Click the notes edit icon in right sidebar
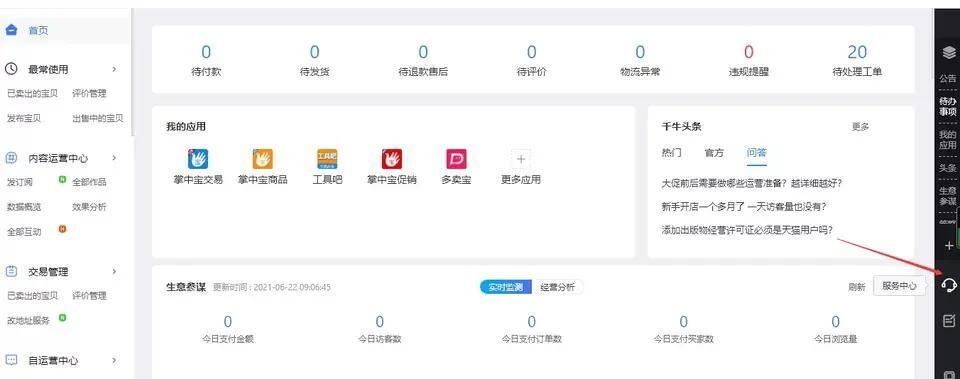Image resolution: width=960 pixels, height=379 pixels. pos(949,320)
